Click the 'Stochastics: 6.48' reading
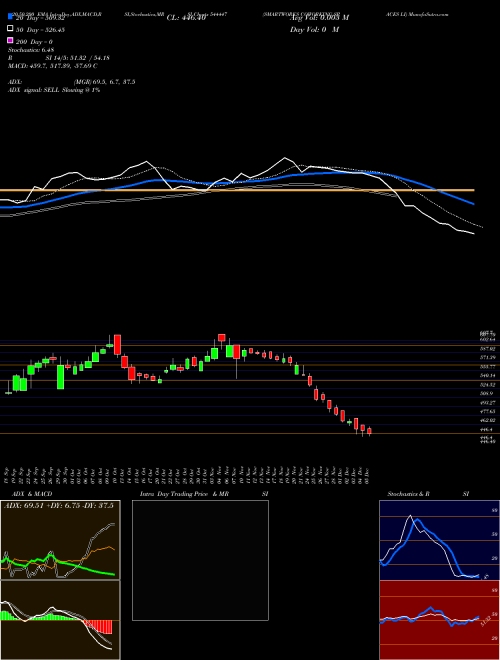Screen dimensions: 500x660 click(x=31, y=50)
